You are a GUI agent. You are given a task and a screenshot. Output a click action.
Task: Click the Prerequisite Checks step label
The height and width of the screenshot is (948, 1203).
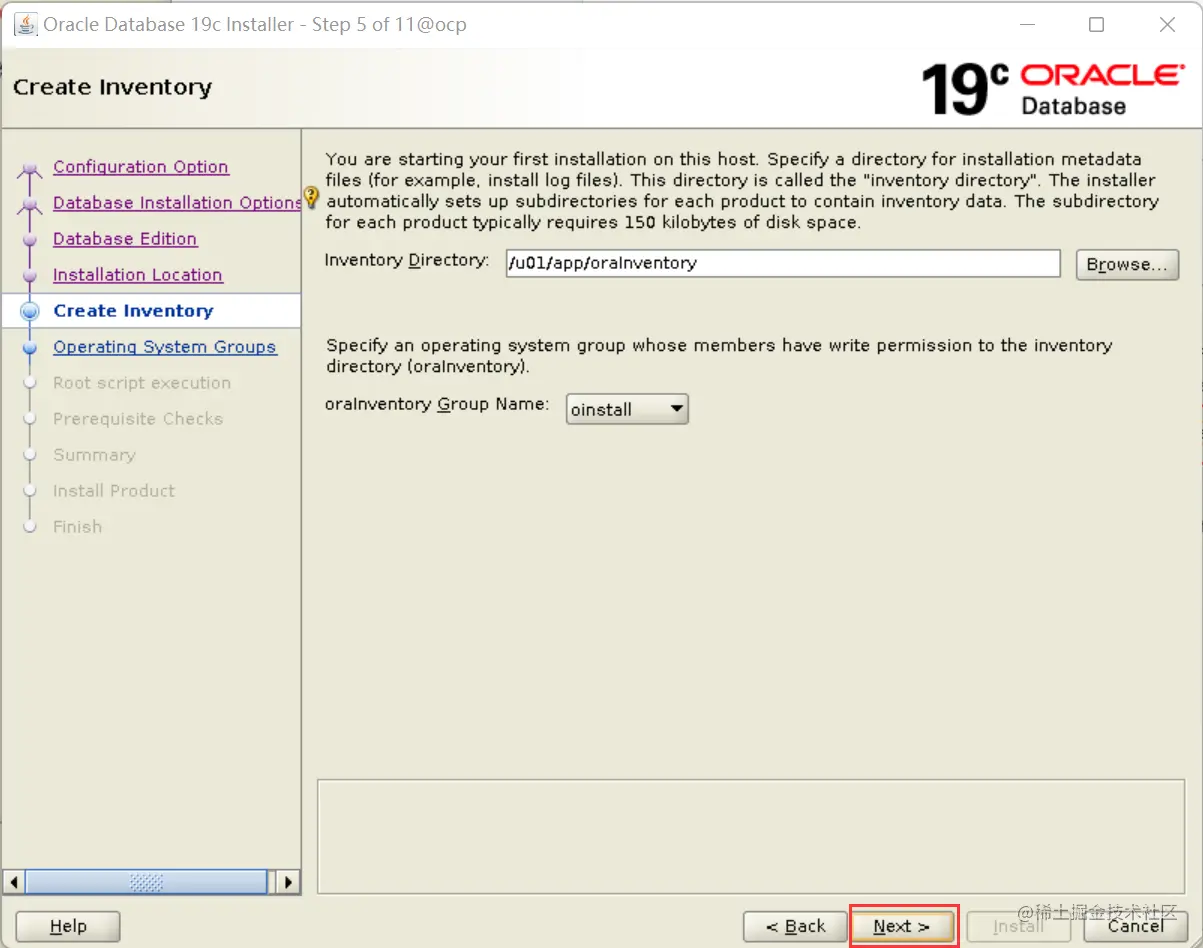click(138, 419)
